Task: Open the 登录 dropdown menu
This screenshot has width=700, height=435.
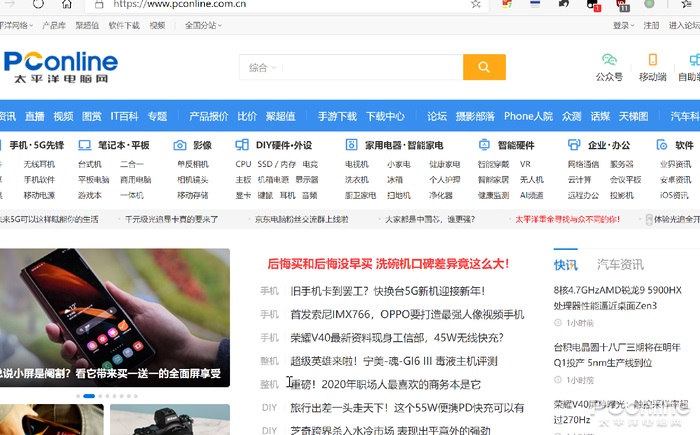Action: click(x=623, y=25)
